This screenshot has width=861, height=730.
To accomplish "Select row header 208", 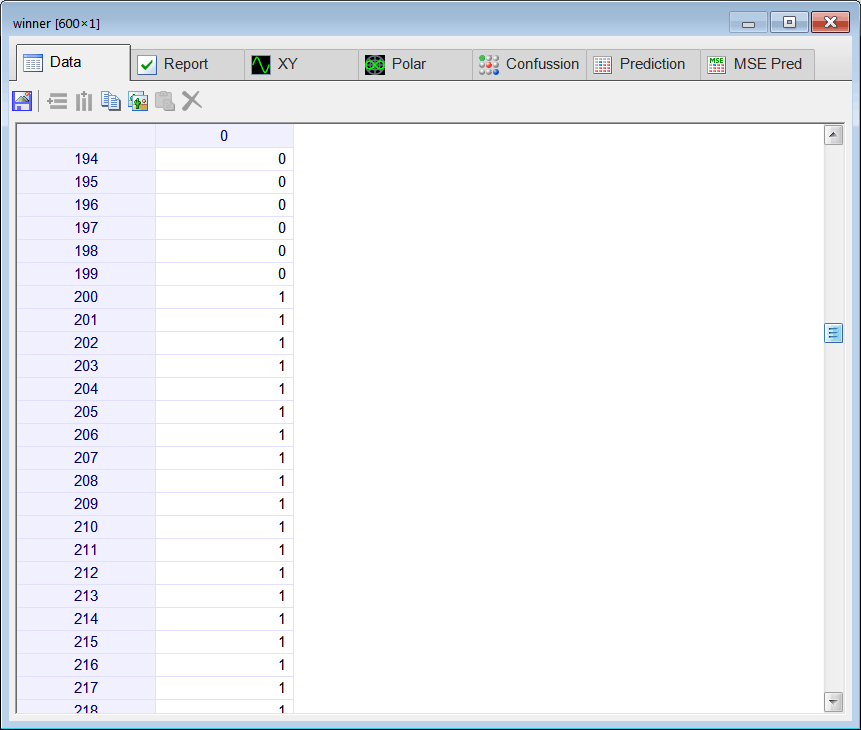I will click(86, 481).
